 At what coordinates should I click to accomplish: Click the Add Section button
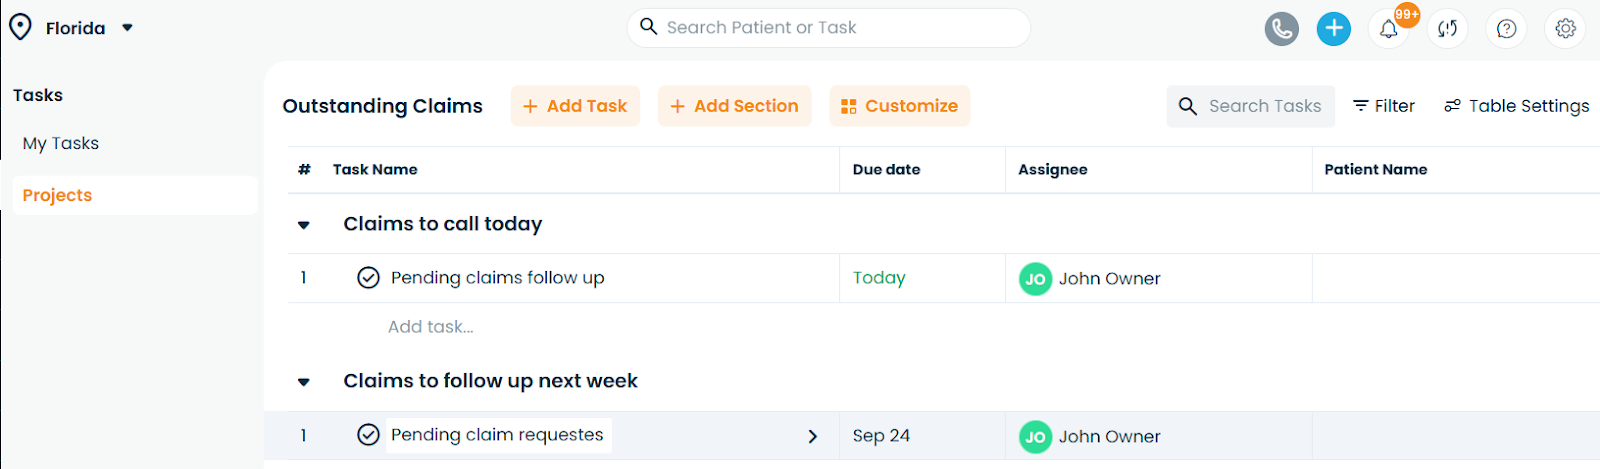click(x=734, y=106)
